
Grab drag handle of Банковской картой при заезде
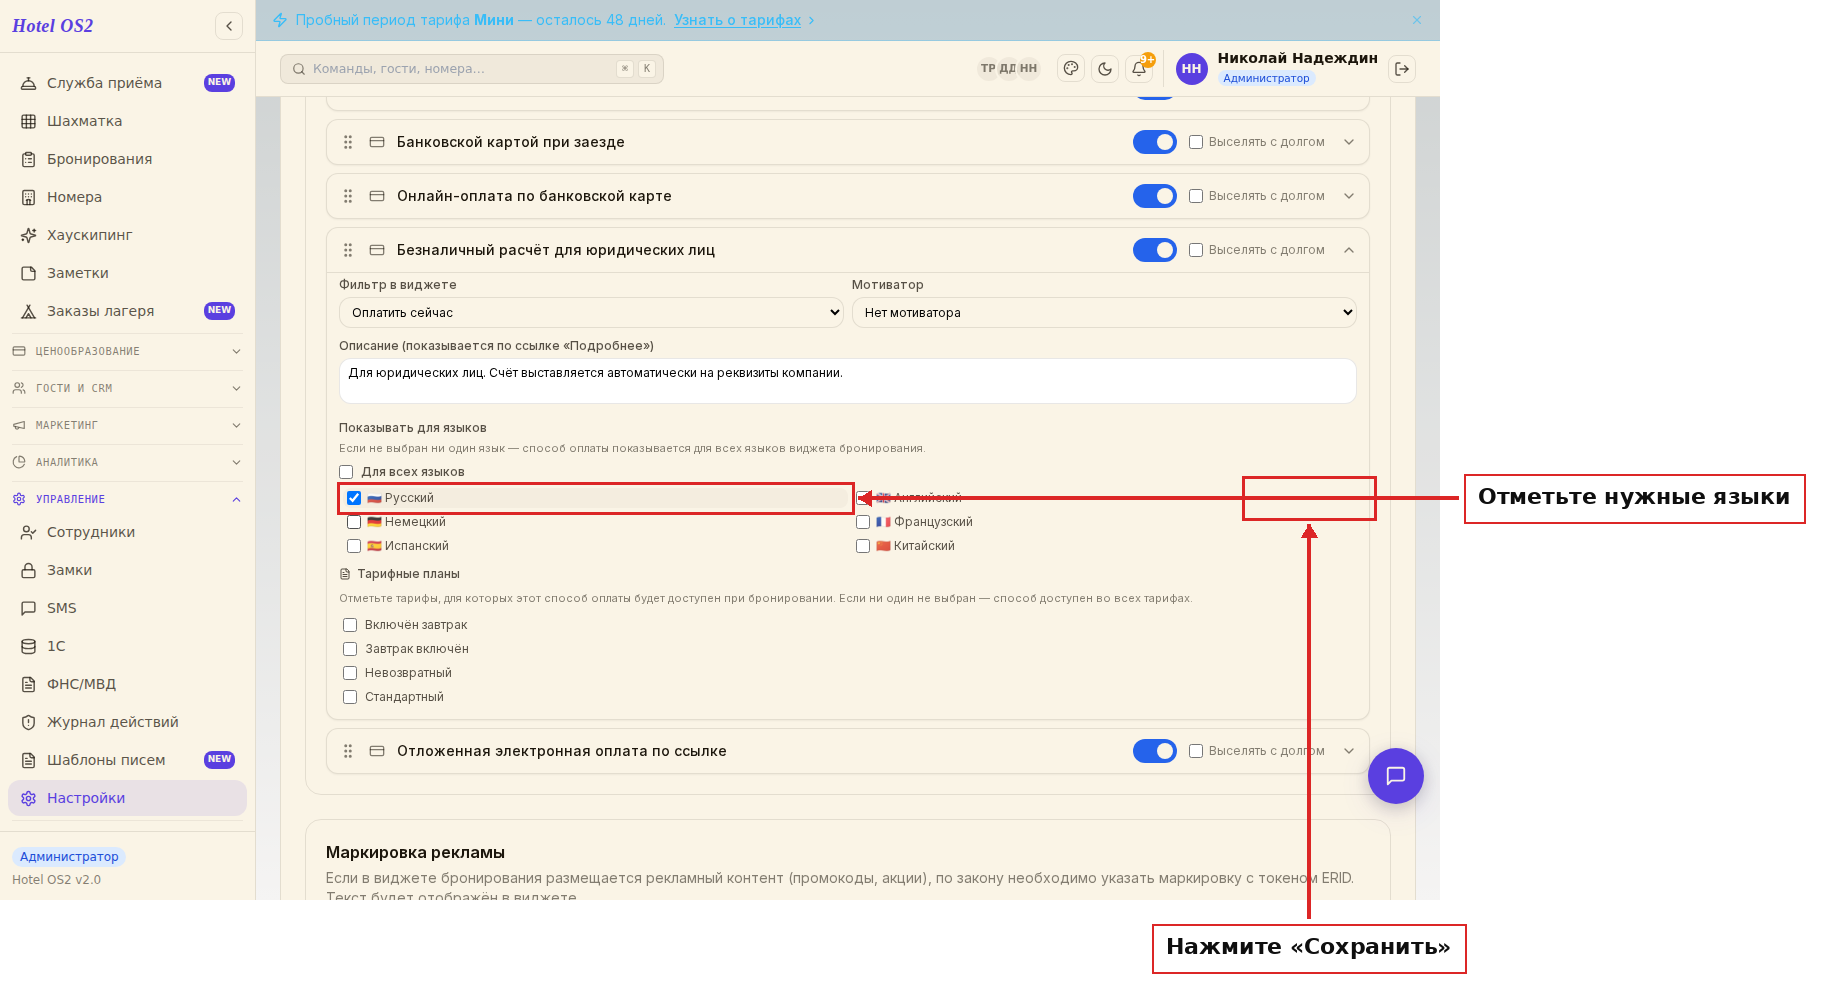coord(348,142)
